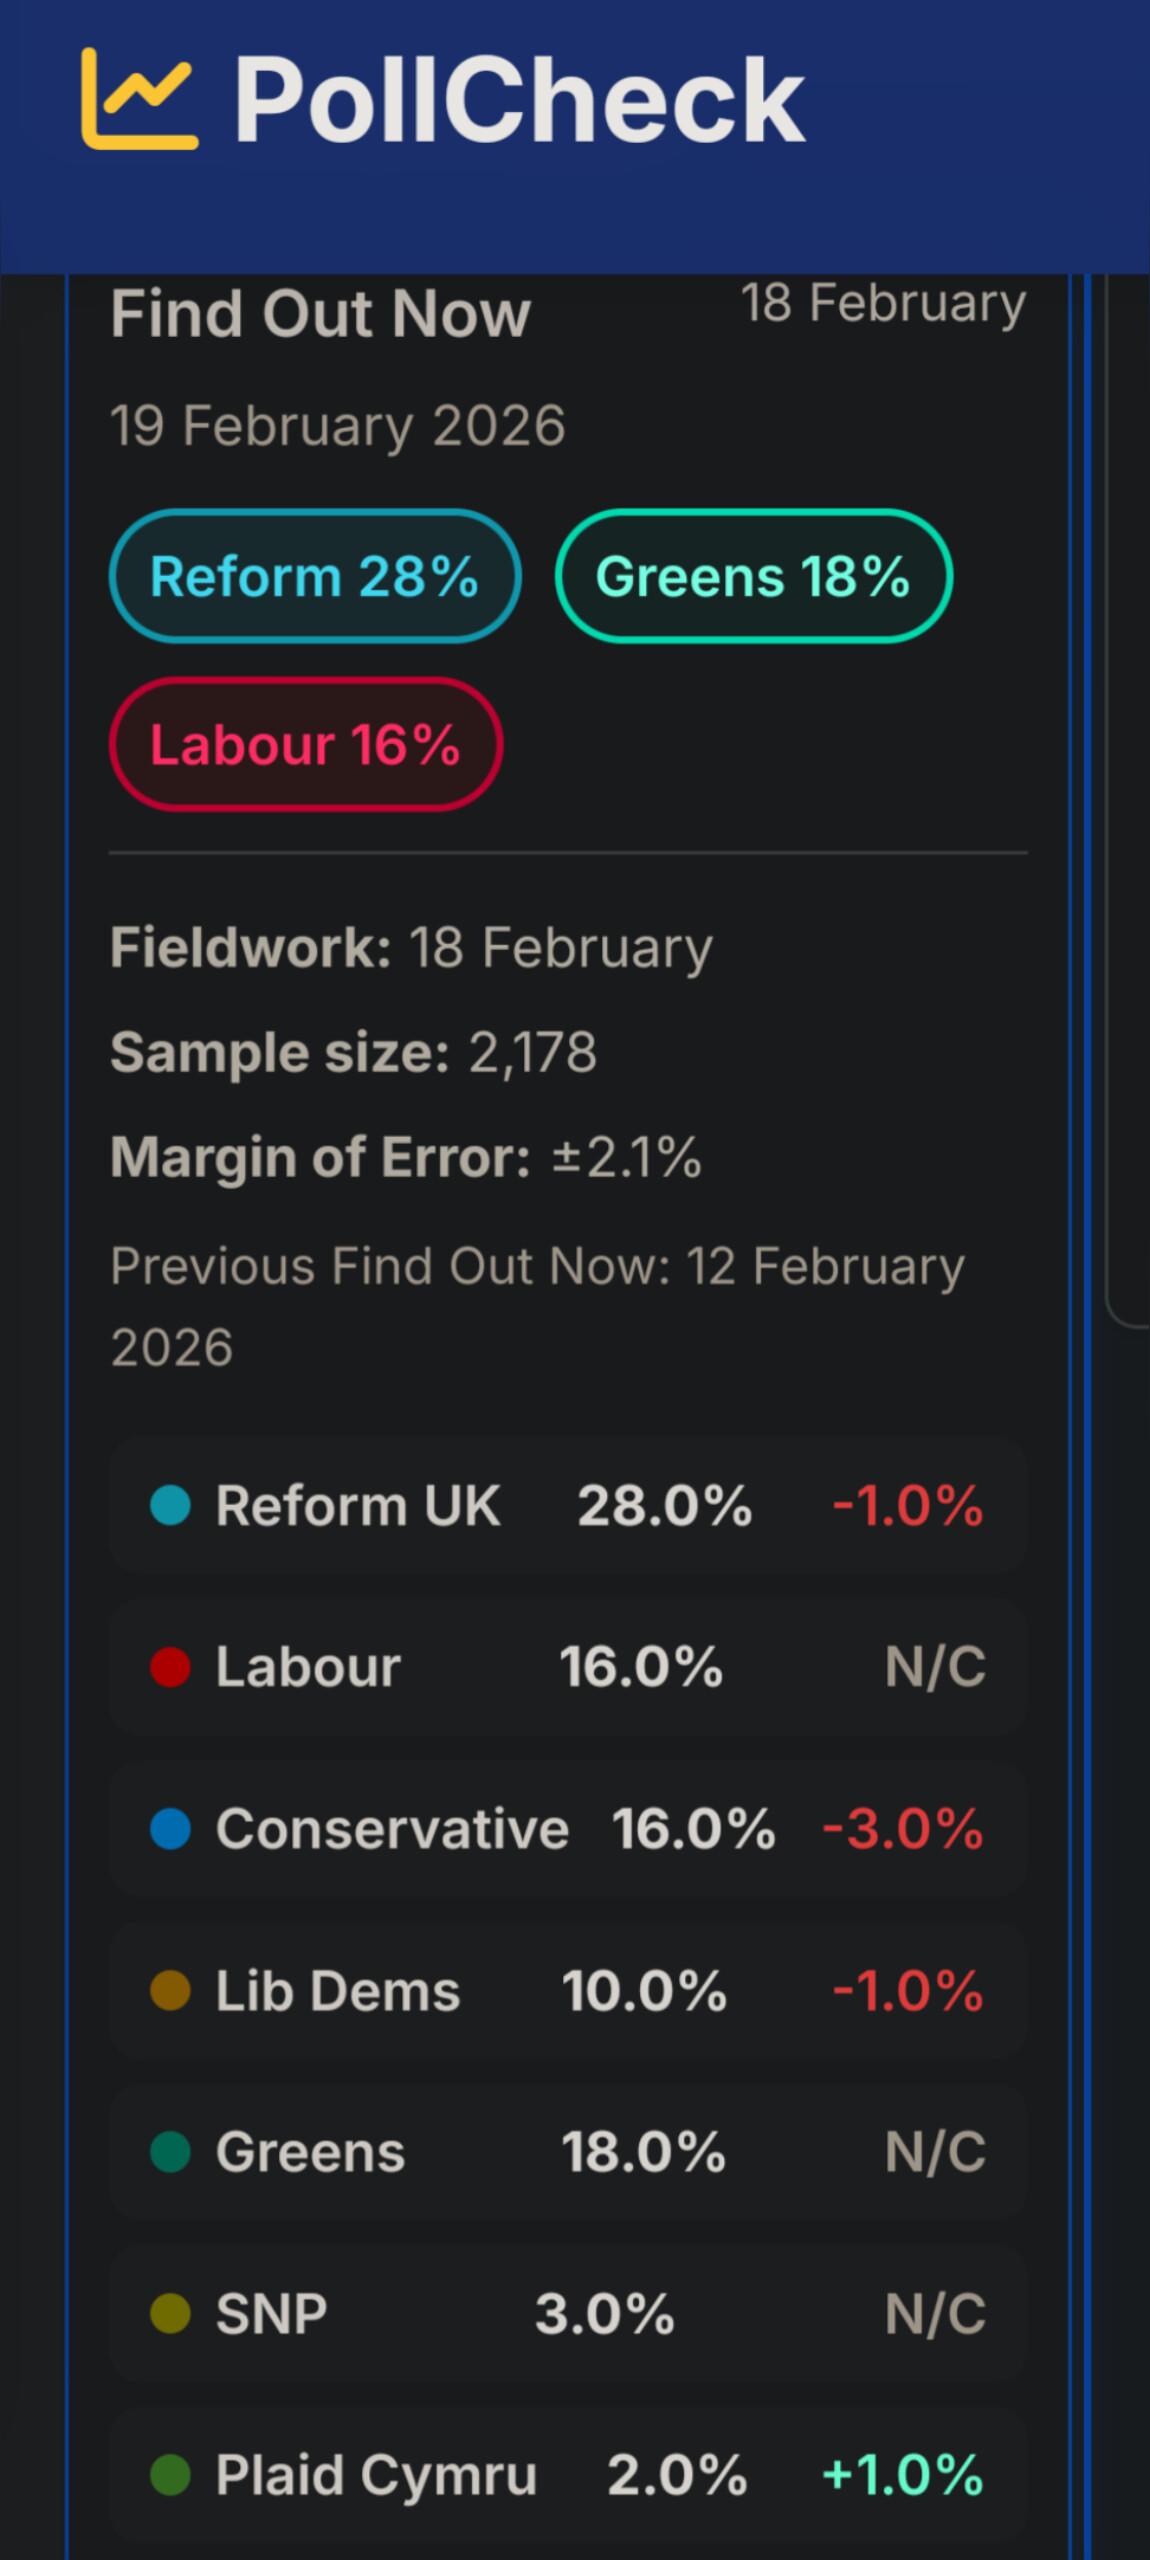Open the Reform UK 28.0% result row
The image size is (1150, 2560).
pos(568,1506)
